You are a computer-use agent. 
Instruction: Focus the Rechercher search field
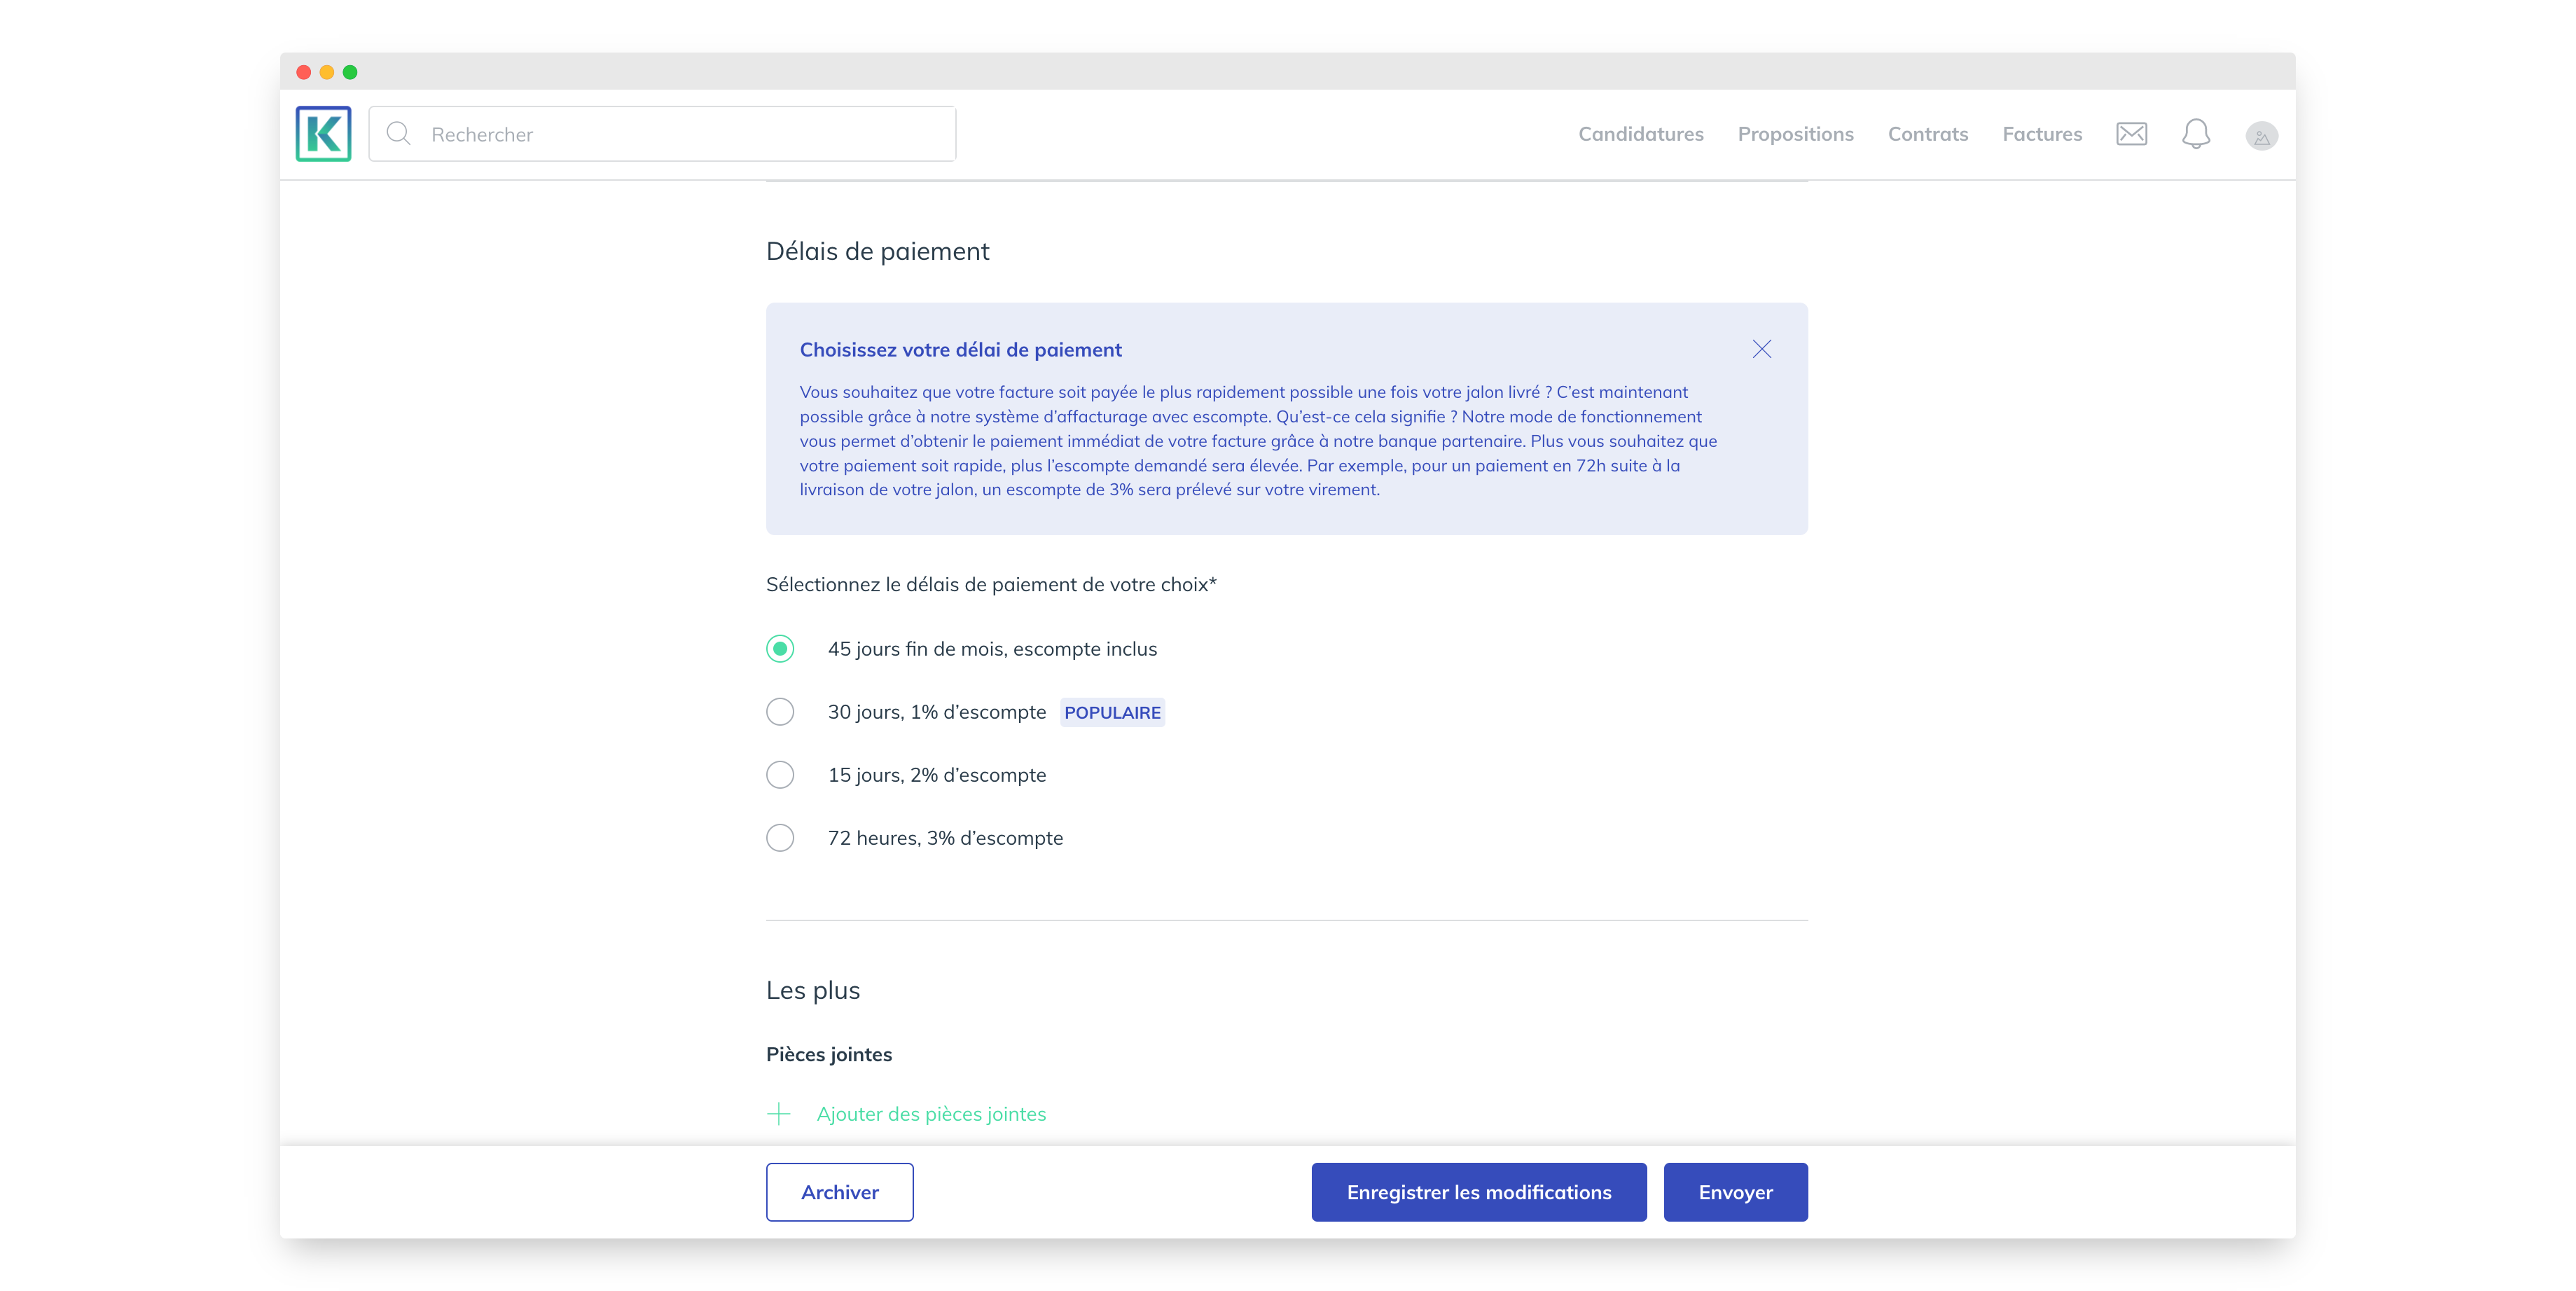tap(662, 134)
